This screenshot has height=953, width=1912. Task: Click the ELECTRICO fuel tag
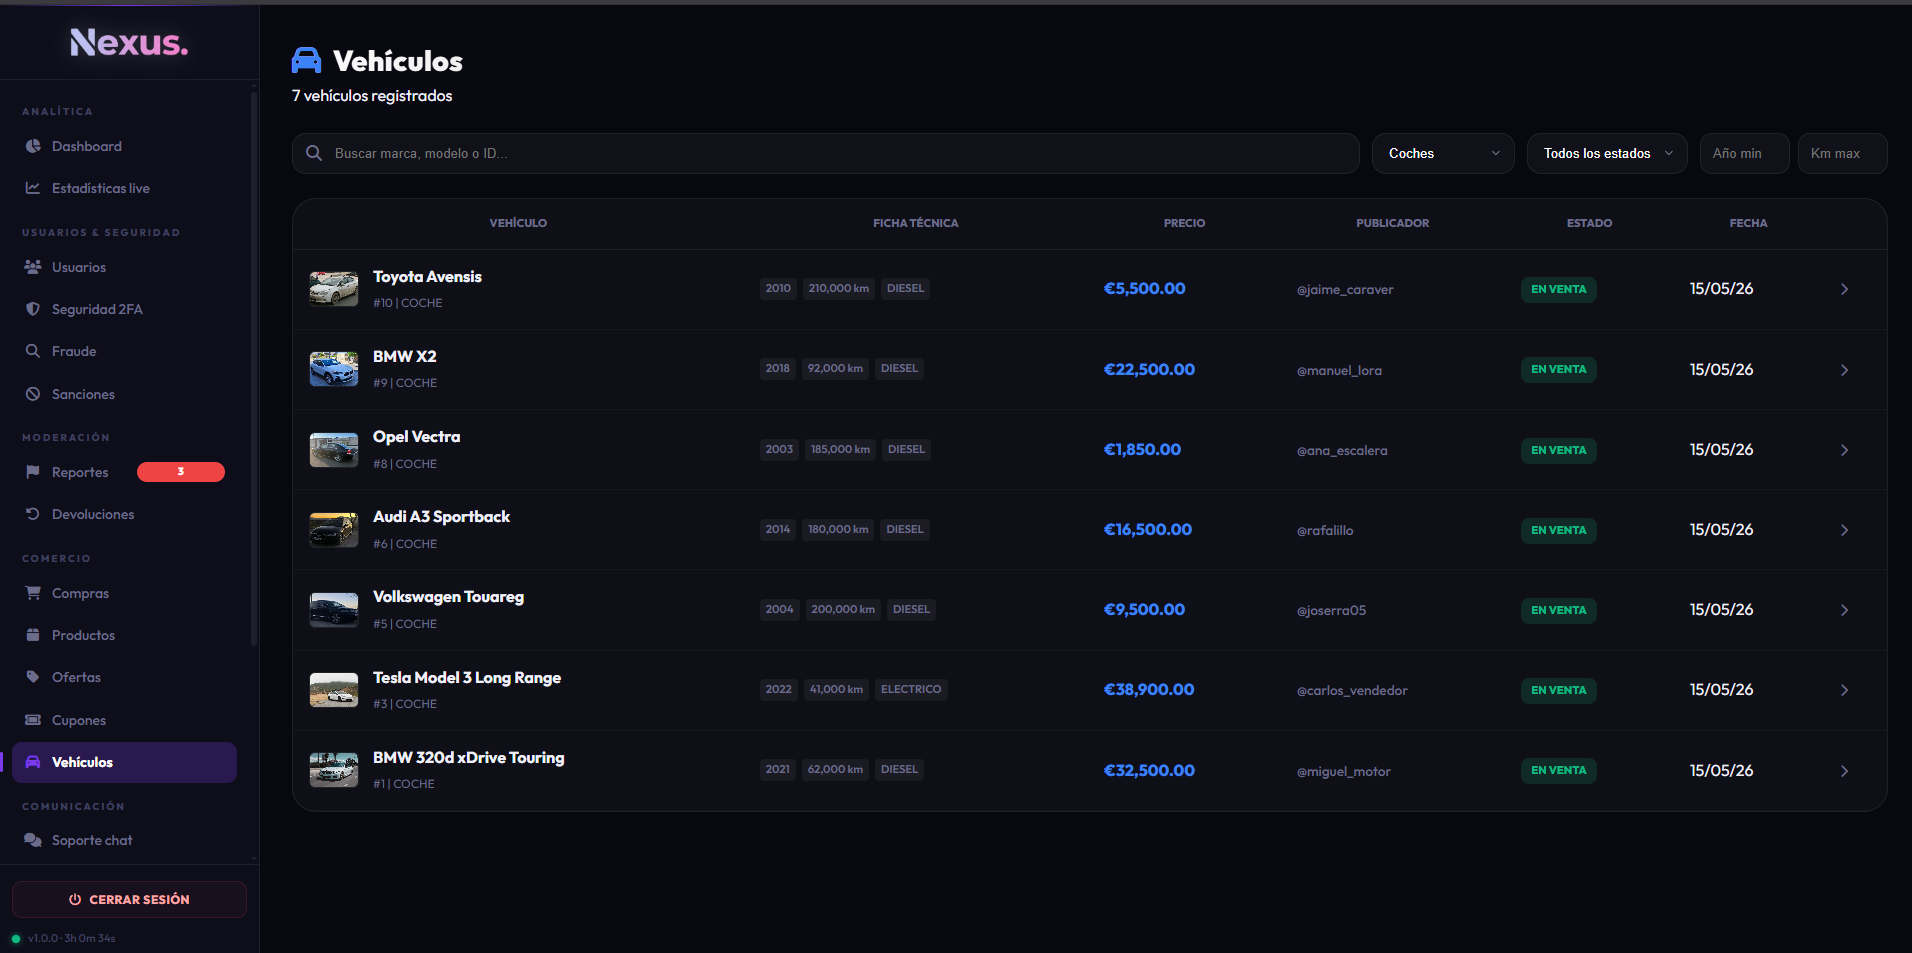[x=911, y=689]
